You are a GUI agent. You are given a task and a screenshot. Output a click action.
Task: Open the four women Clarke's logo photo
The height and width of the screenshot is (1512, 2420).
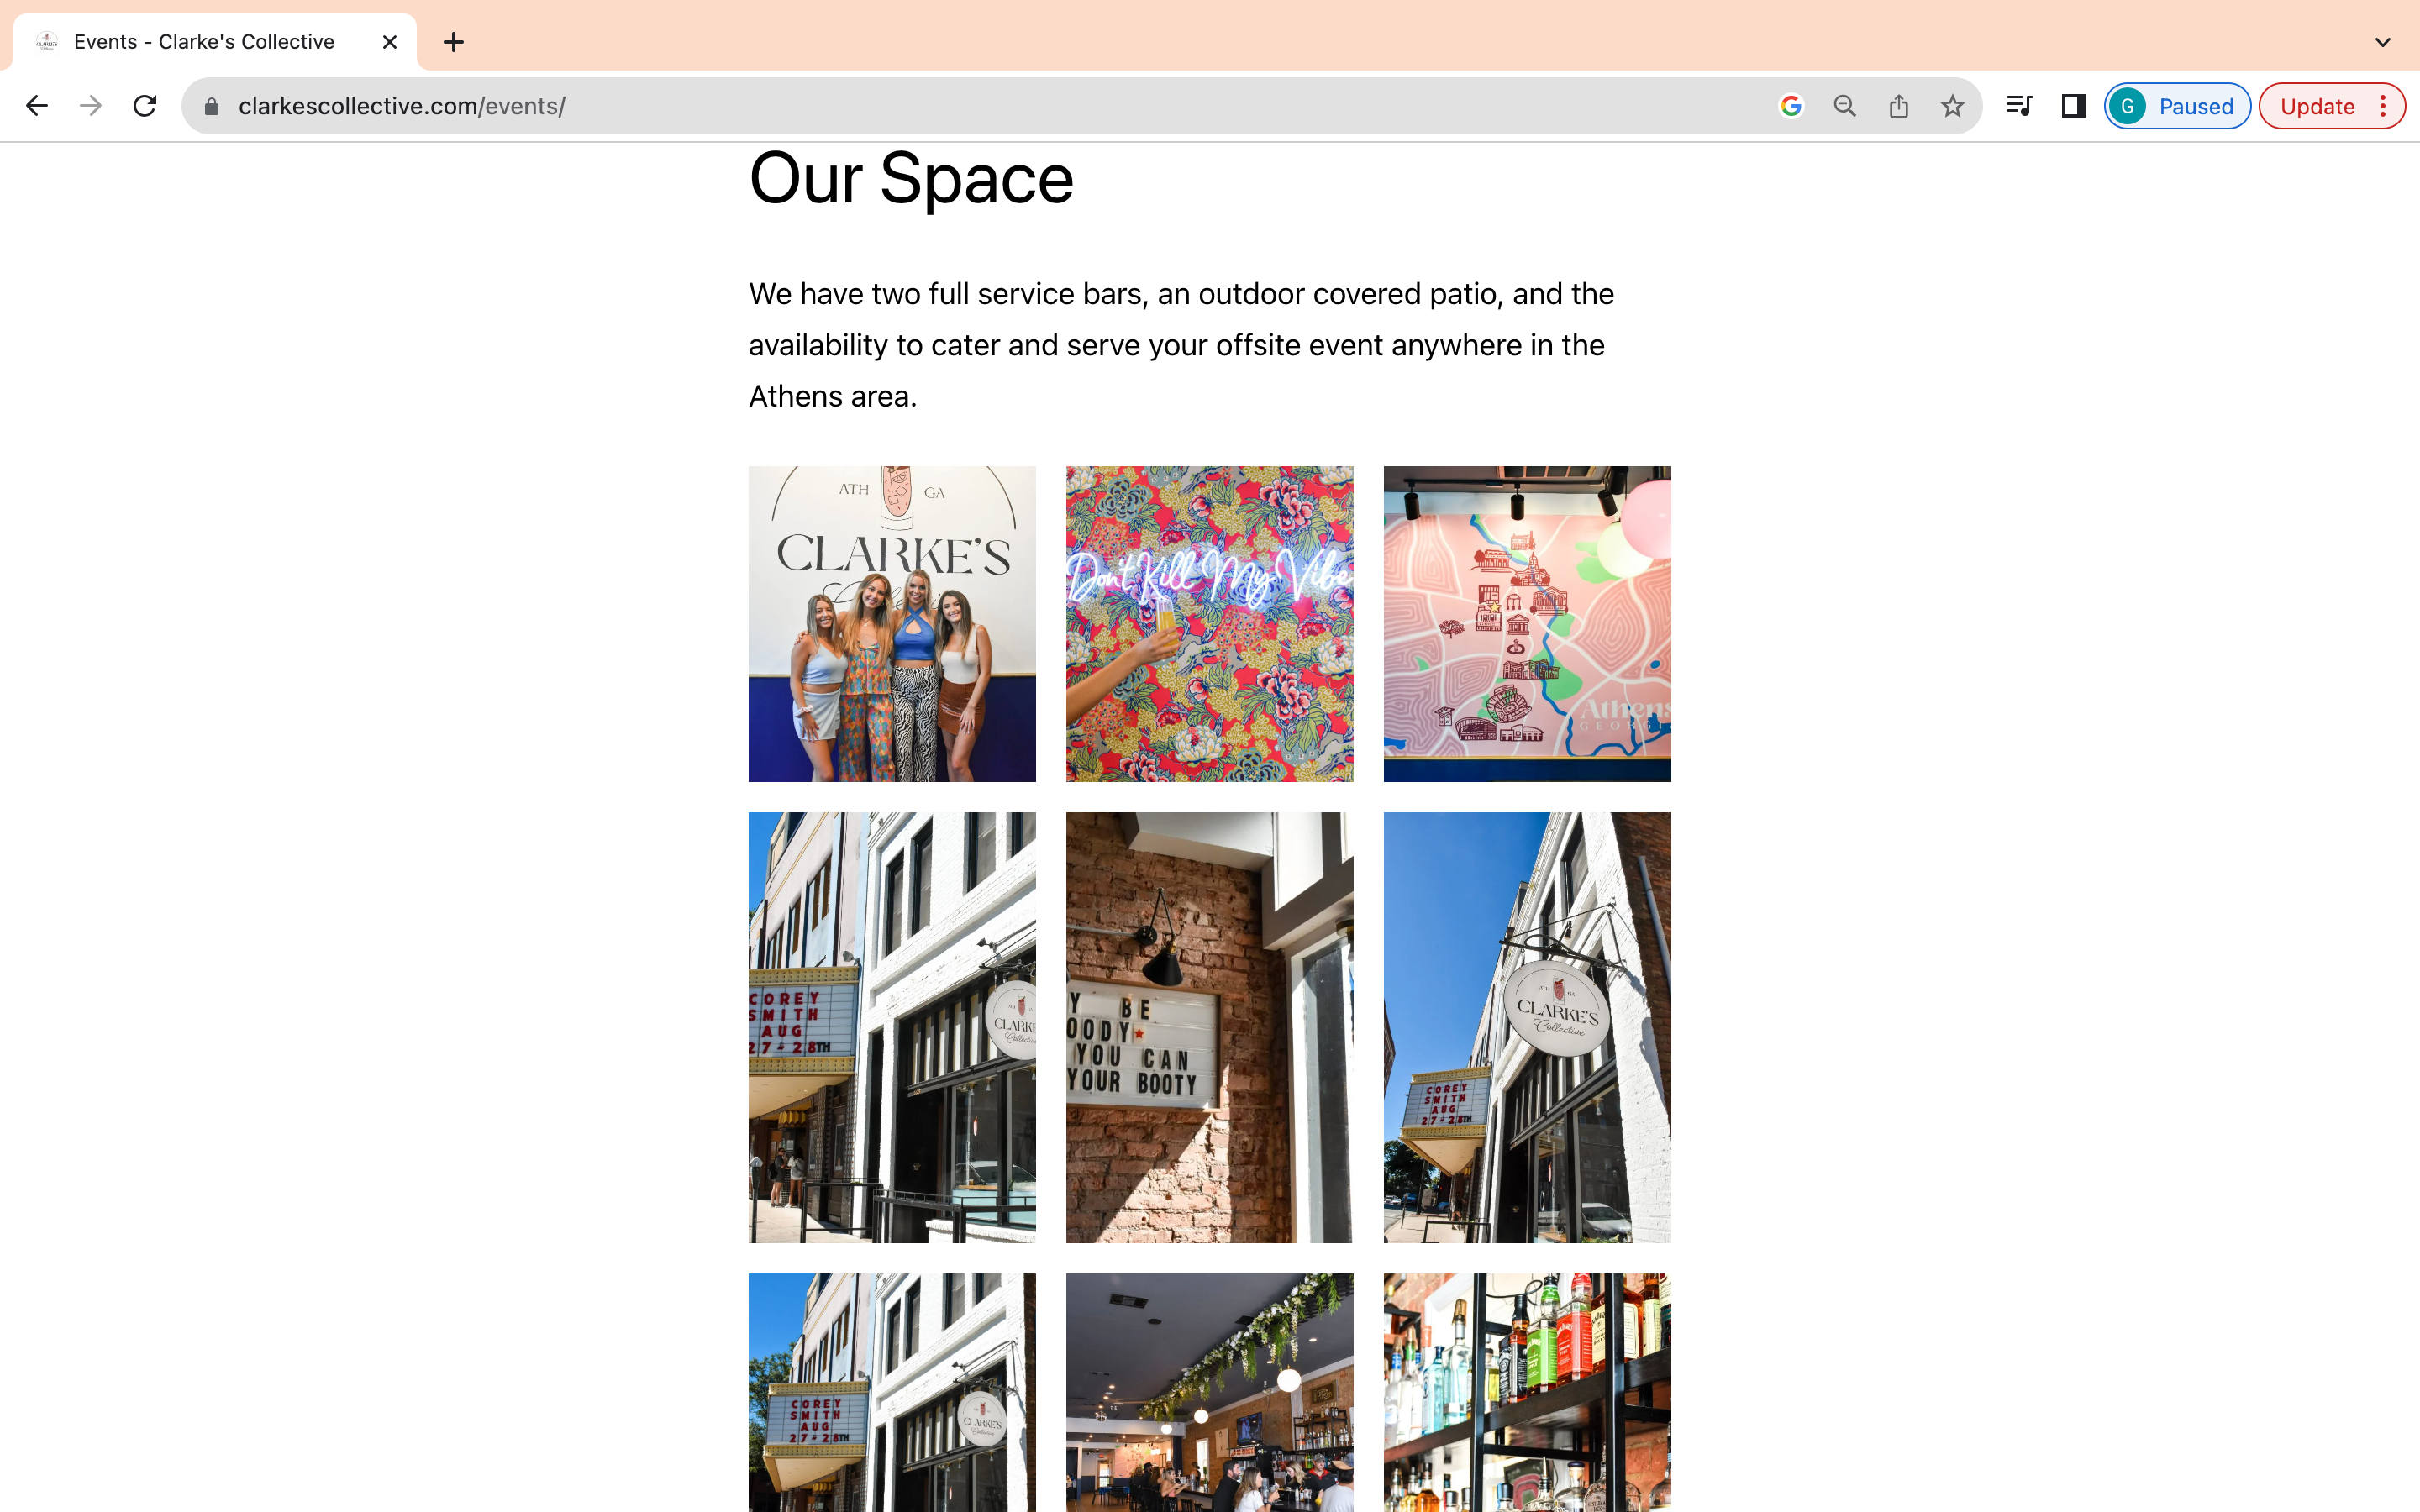[x=891, y=623]
